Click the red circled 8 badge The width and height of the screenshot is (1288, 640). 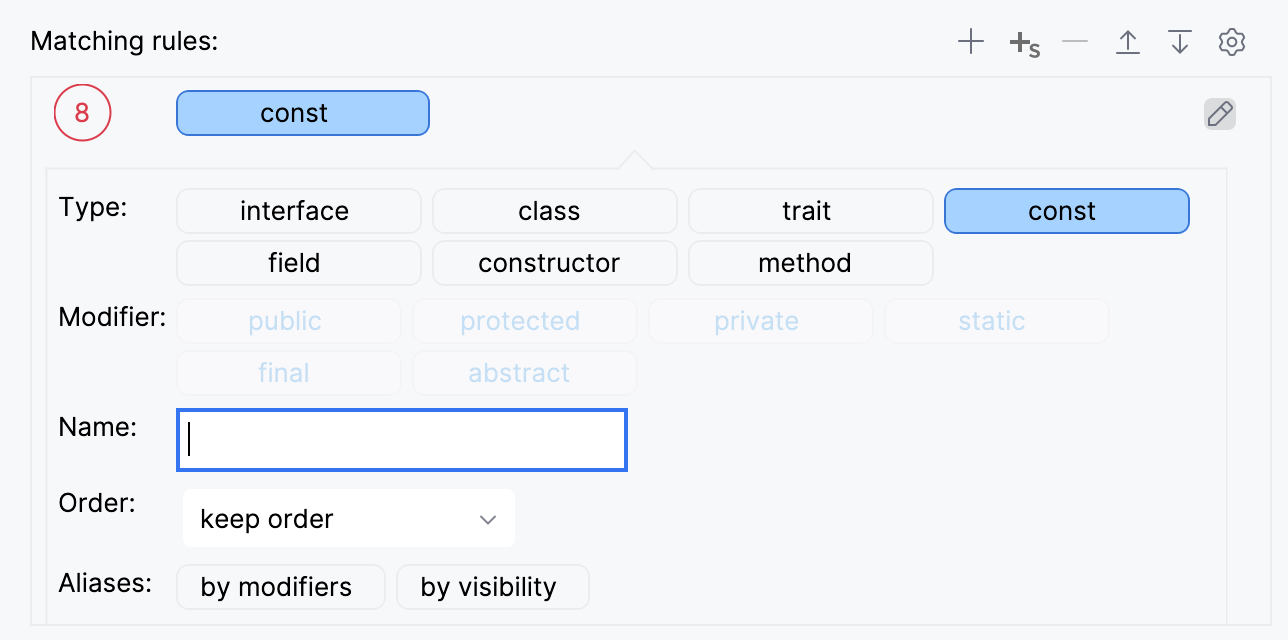click(x=82, y=113)
